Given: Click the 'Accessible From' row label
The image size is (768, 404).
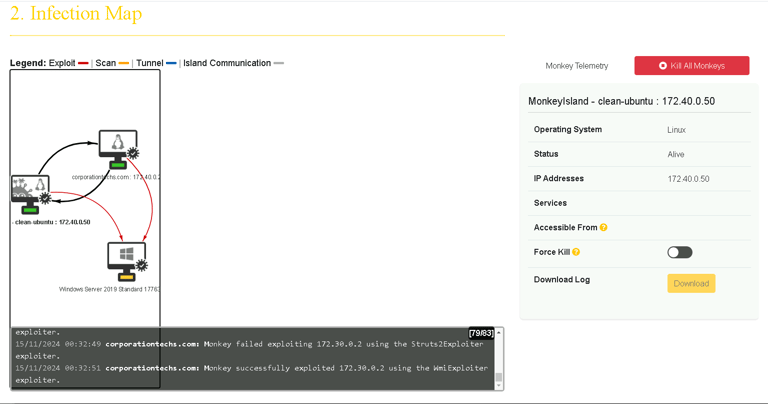Looking at the screenshot, I should [565, 227].
